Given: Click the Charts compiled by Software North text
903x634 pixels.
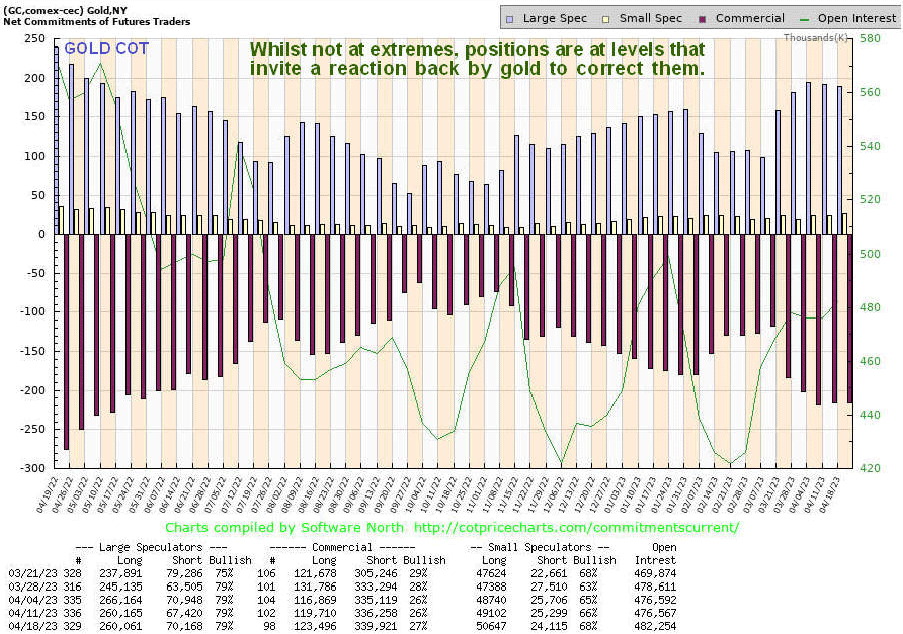Looking at the screenshot, I should [284, 527].
